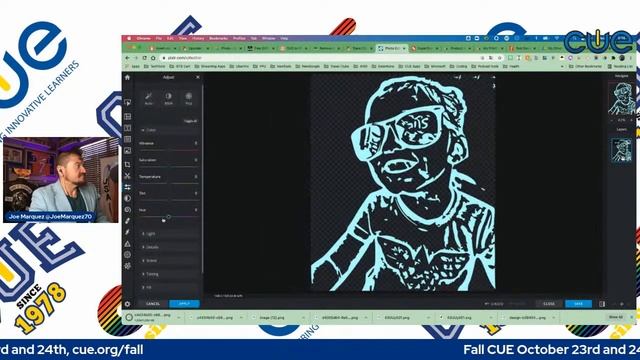Open the Chrome app menu
Image resolution: width=640 pixels, height=360 pixels.
(x=143, y=38)
